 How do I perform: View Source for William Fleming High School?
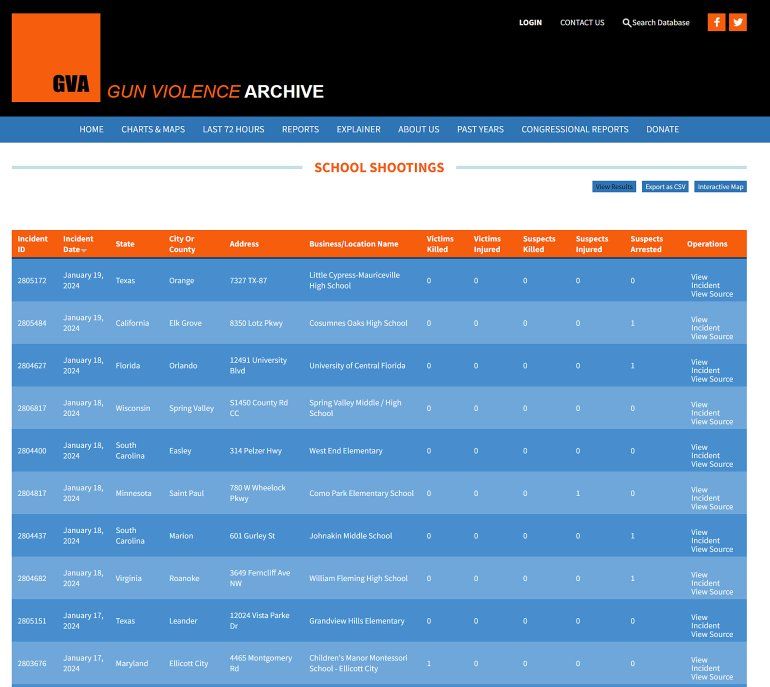click(712, 592)
